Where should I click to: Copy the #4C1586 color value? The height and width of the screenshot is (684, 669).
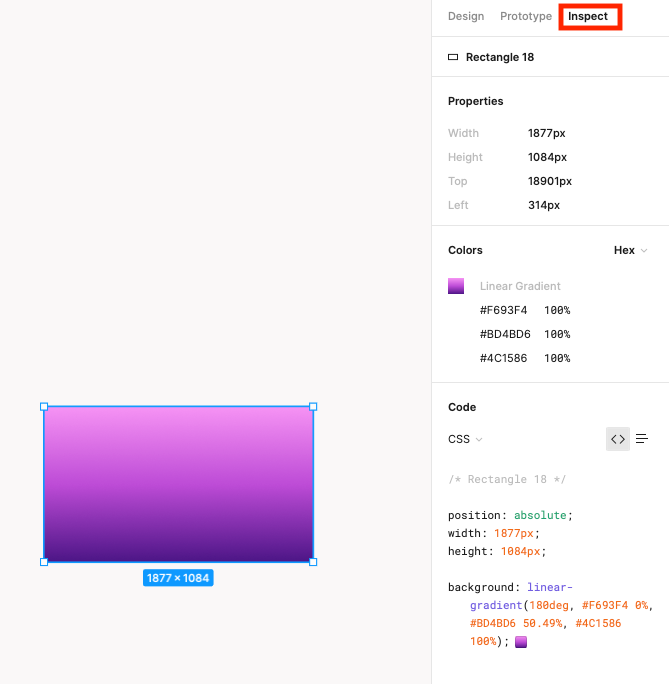click(x=503, y=358)
